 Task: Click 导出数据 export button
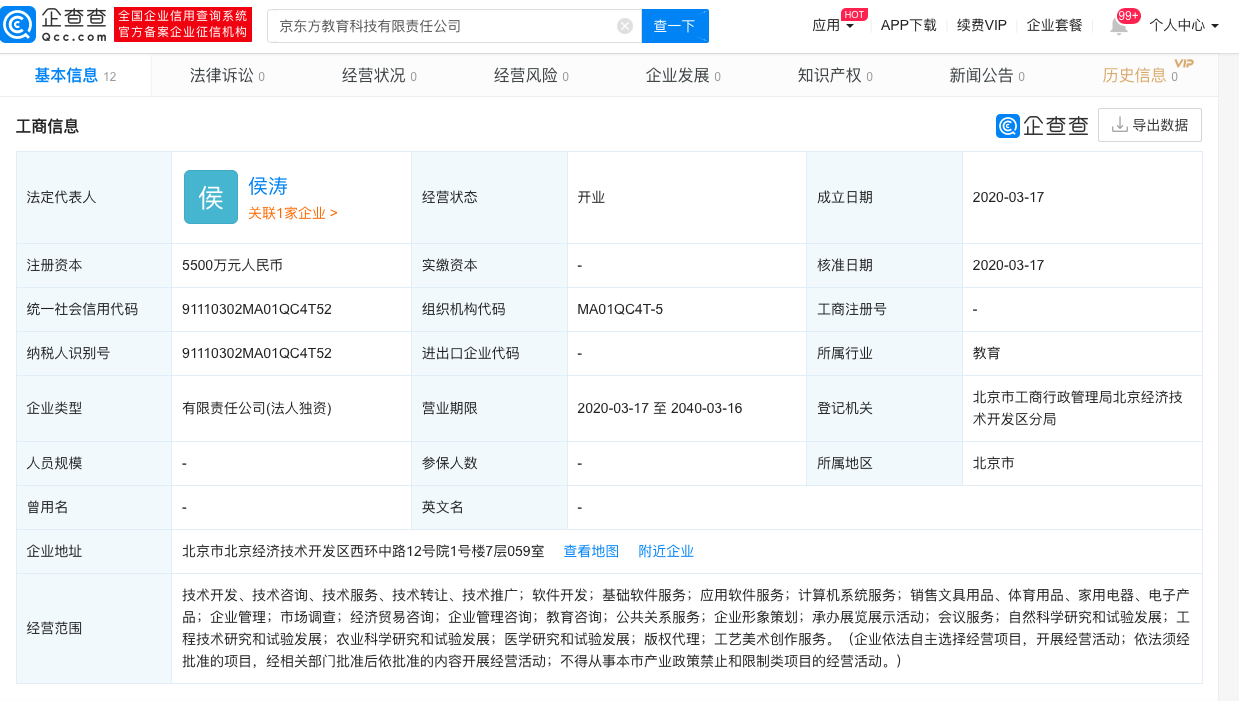coord(1149,125)
